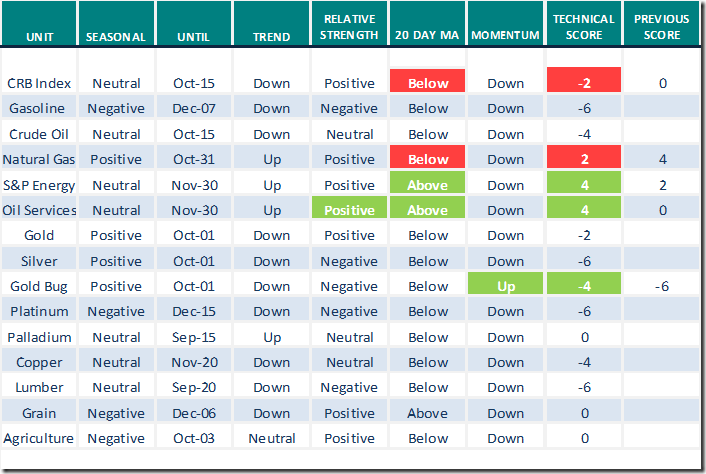Click the SEASONAL column header
This screenshot has height=474, width=706.
coord(115,37)
